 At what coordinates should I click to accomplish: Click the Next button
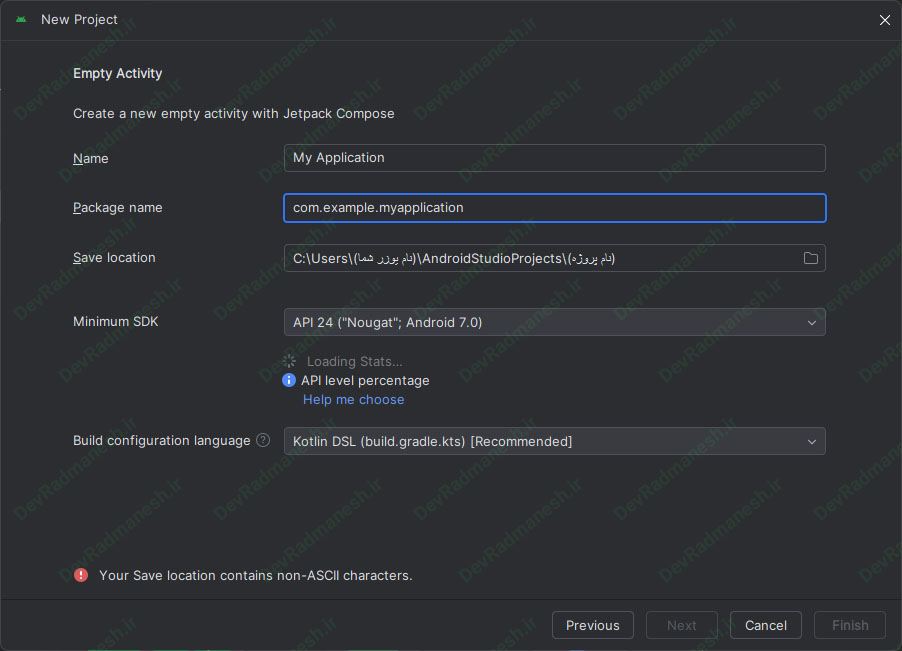(681, 625)
